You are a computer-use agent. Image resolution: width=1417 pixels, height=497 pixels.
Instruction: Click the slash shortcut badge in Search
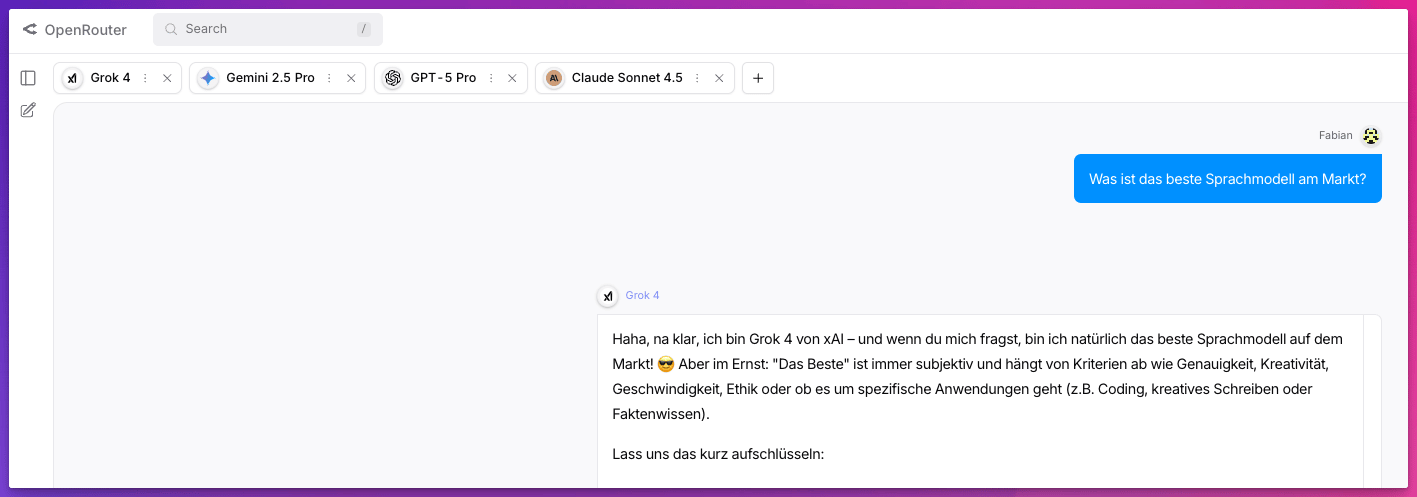364,30
